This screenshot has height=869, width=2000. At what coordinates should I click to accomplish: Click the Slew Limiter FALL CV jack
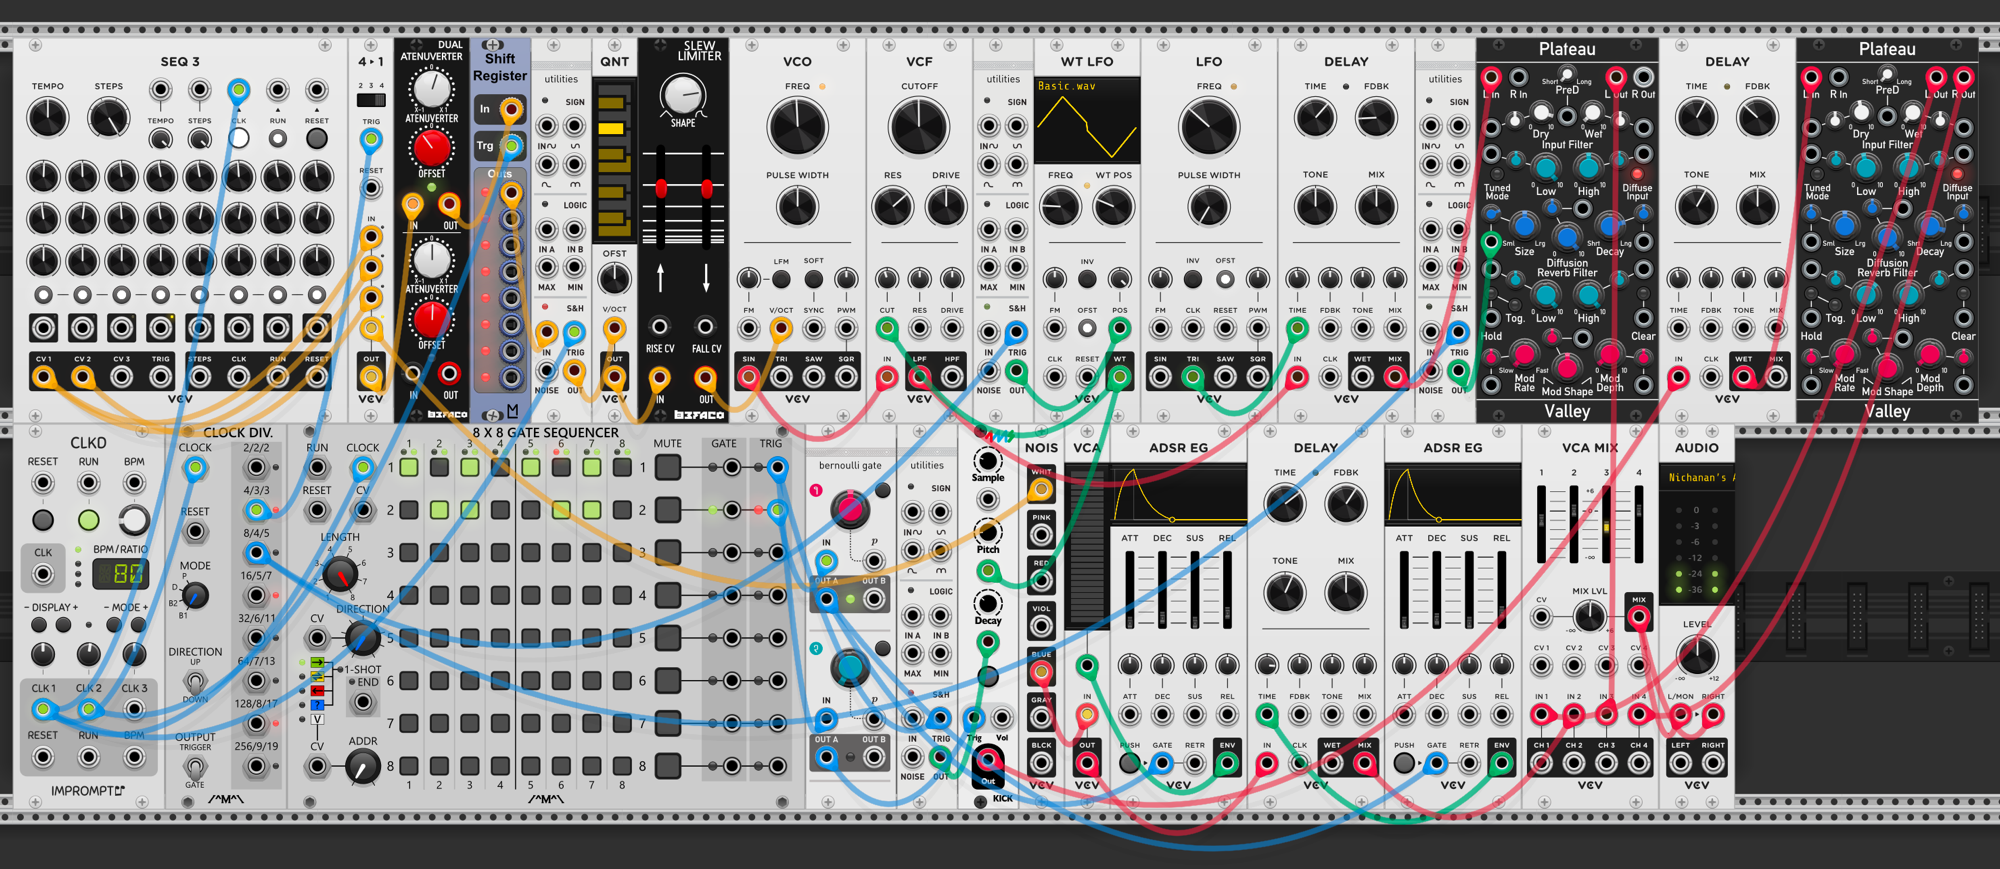[706, 327]
